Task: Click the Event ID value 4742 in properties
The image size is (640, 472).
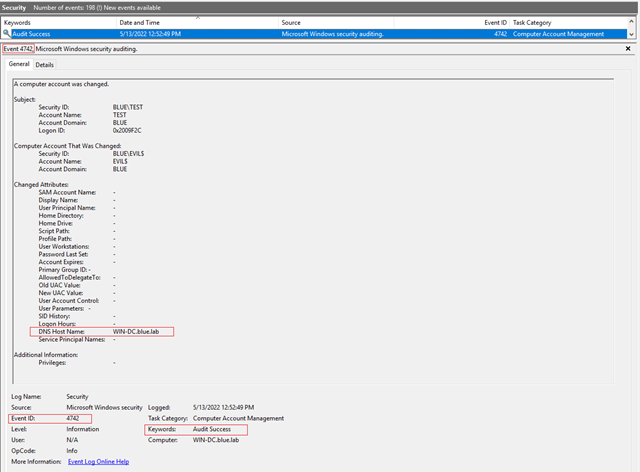Action: (x=73, y=418)
